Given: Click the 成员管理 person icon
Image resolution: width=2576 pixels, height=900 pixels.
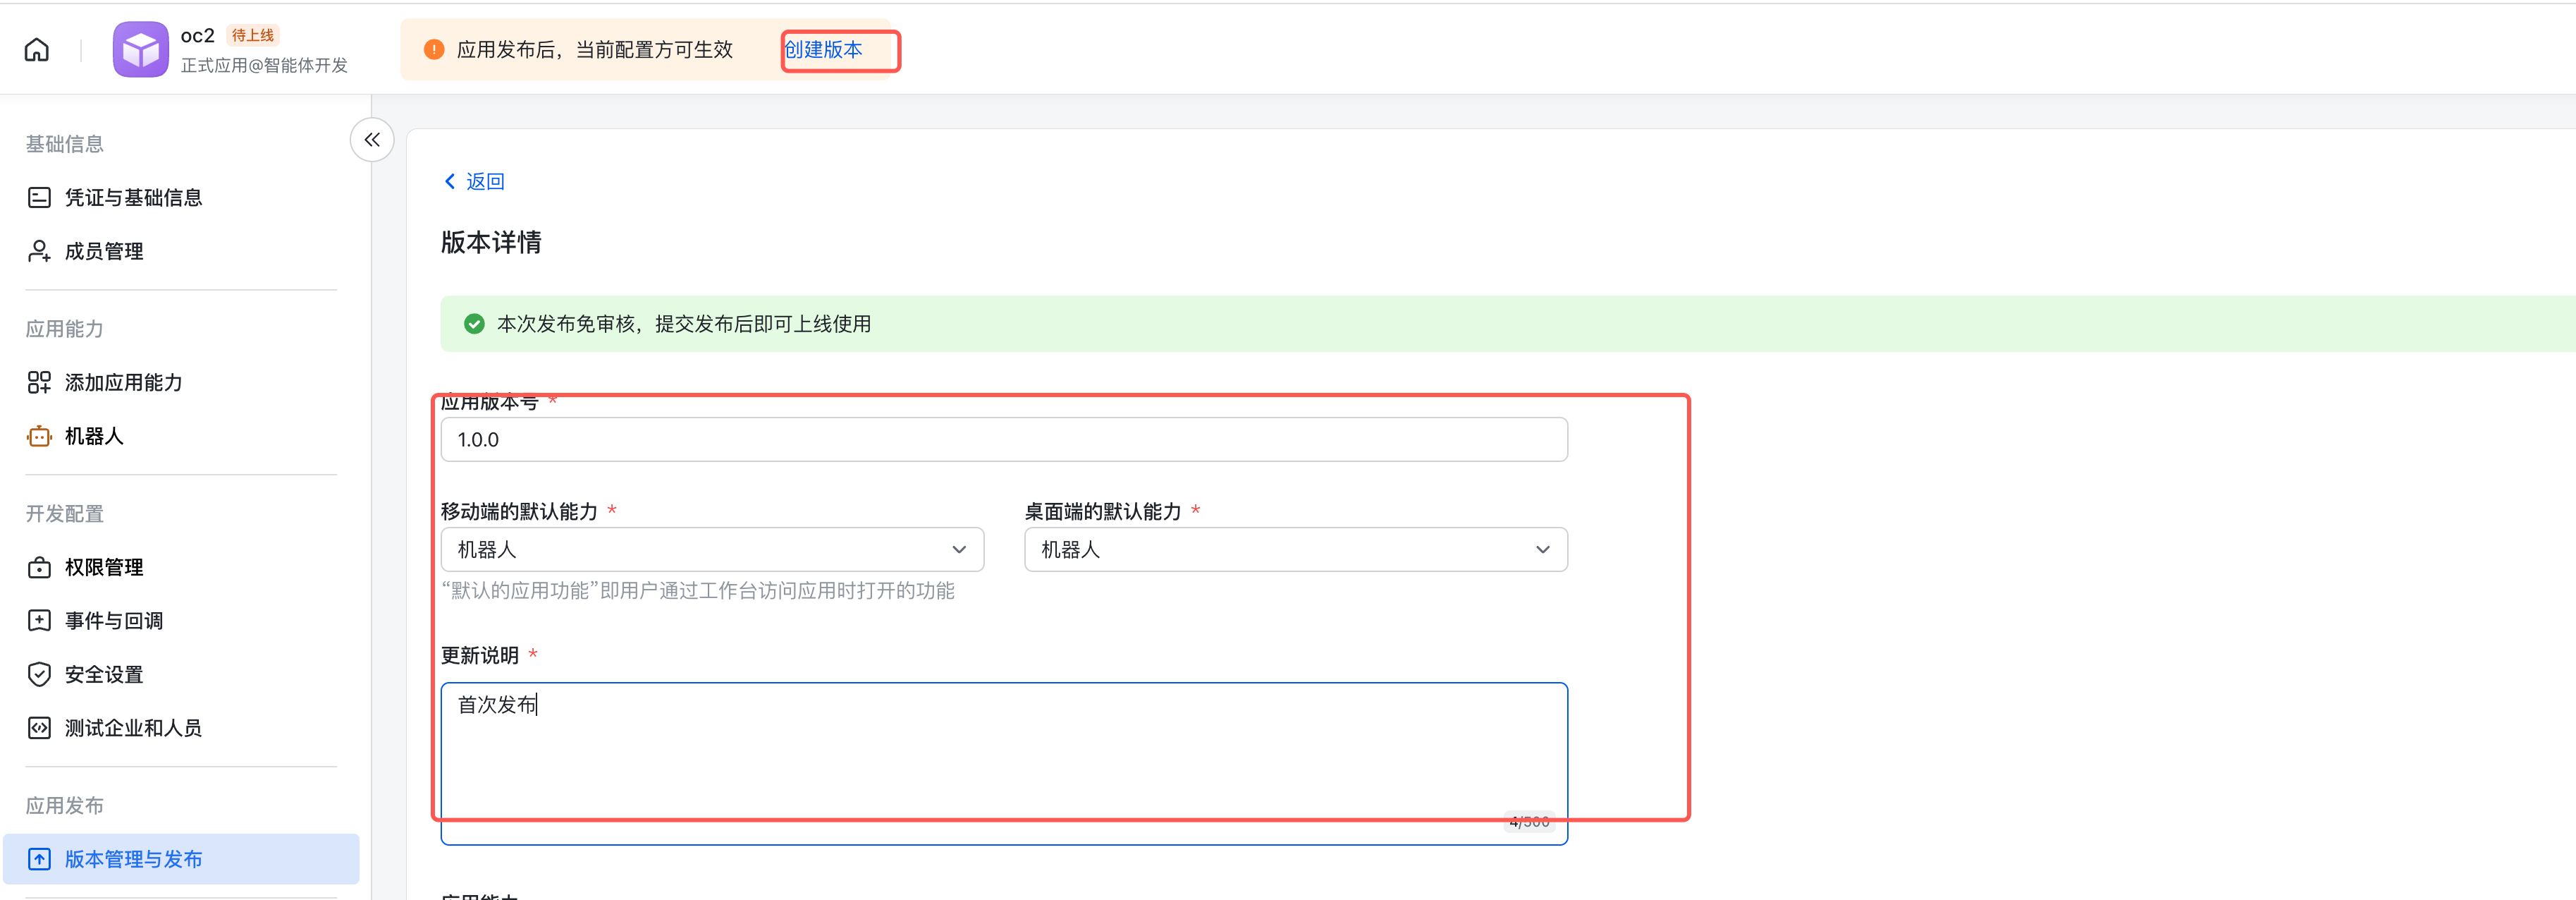Looking at the screenshot, I should 39,251.
